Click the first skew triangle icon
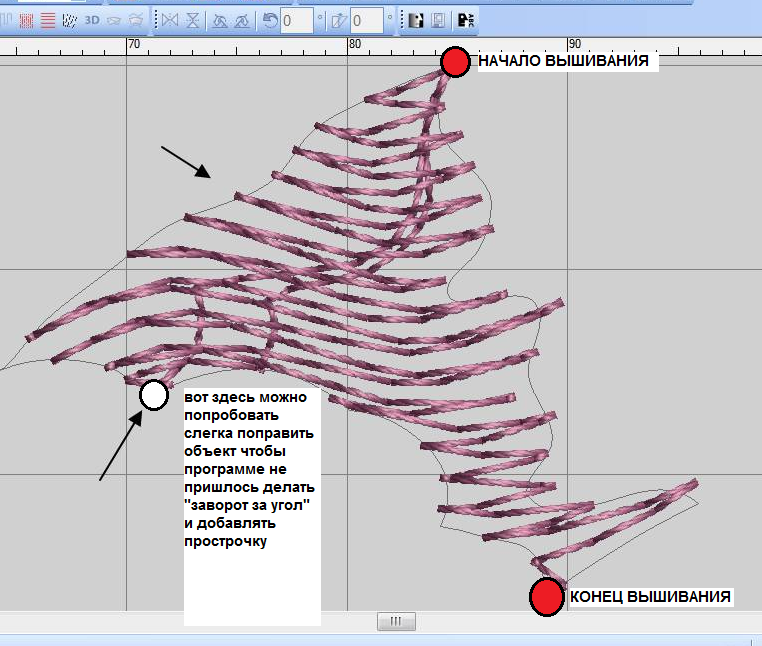The height and width of the screenshot is (646, 762). click(219, 19)
